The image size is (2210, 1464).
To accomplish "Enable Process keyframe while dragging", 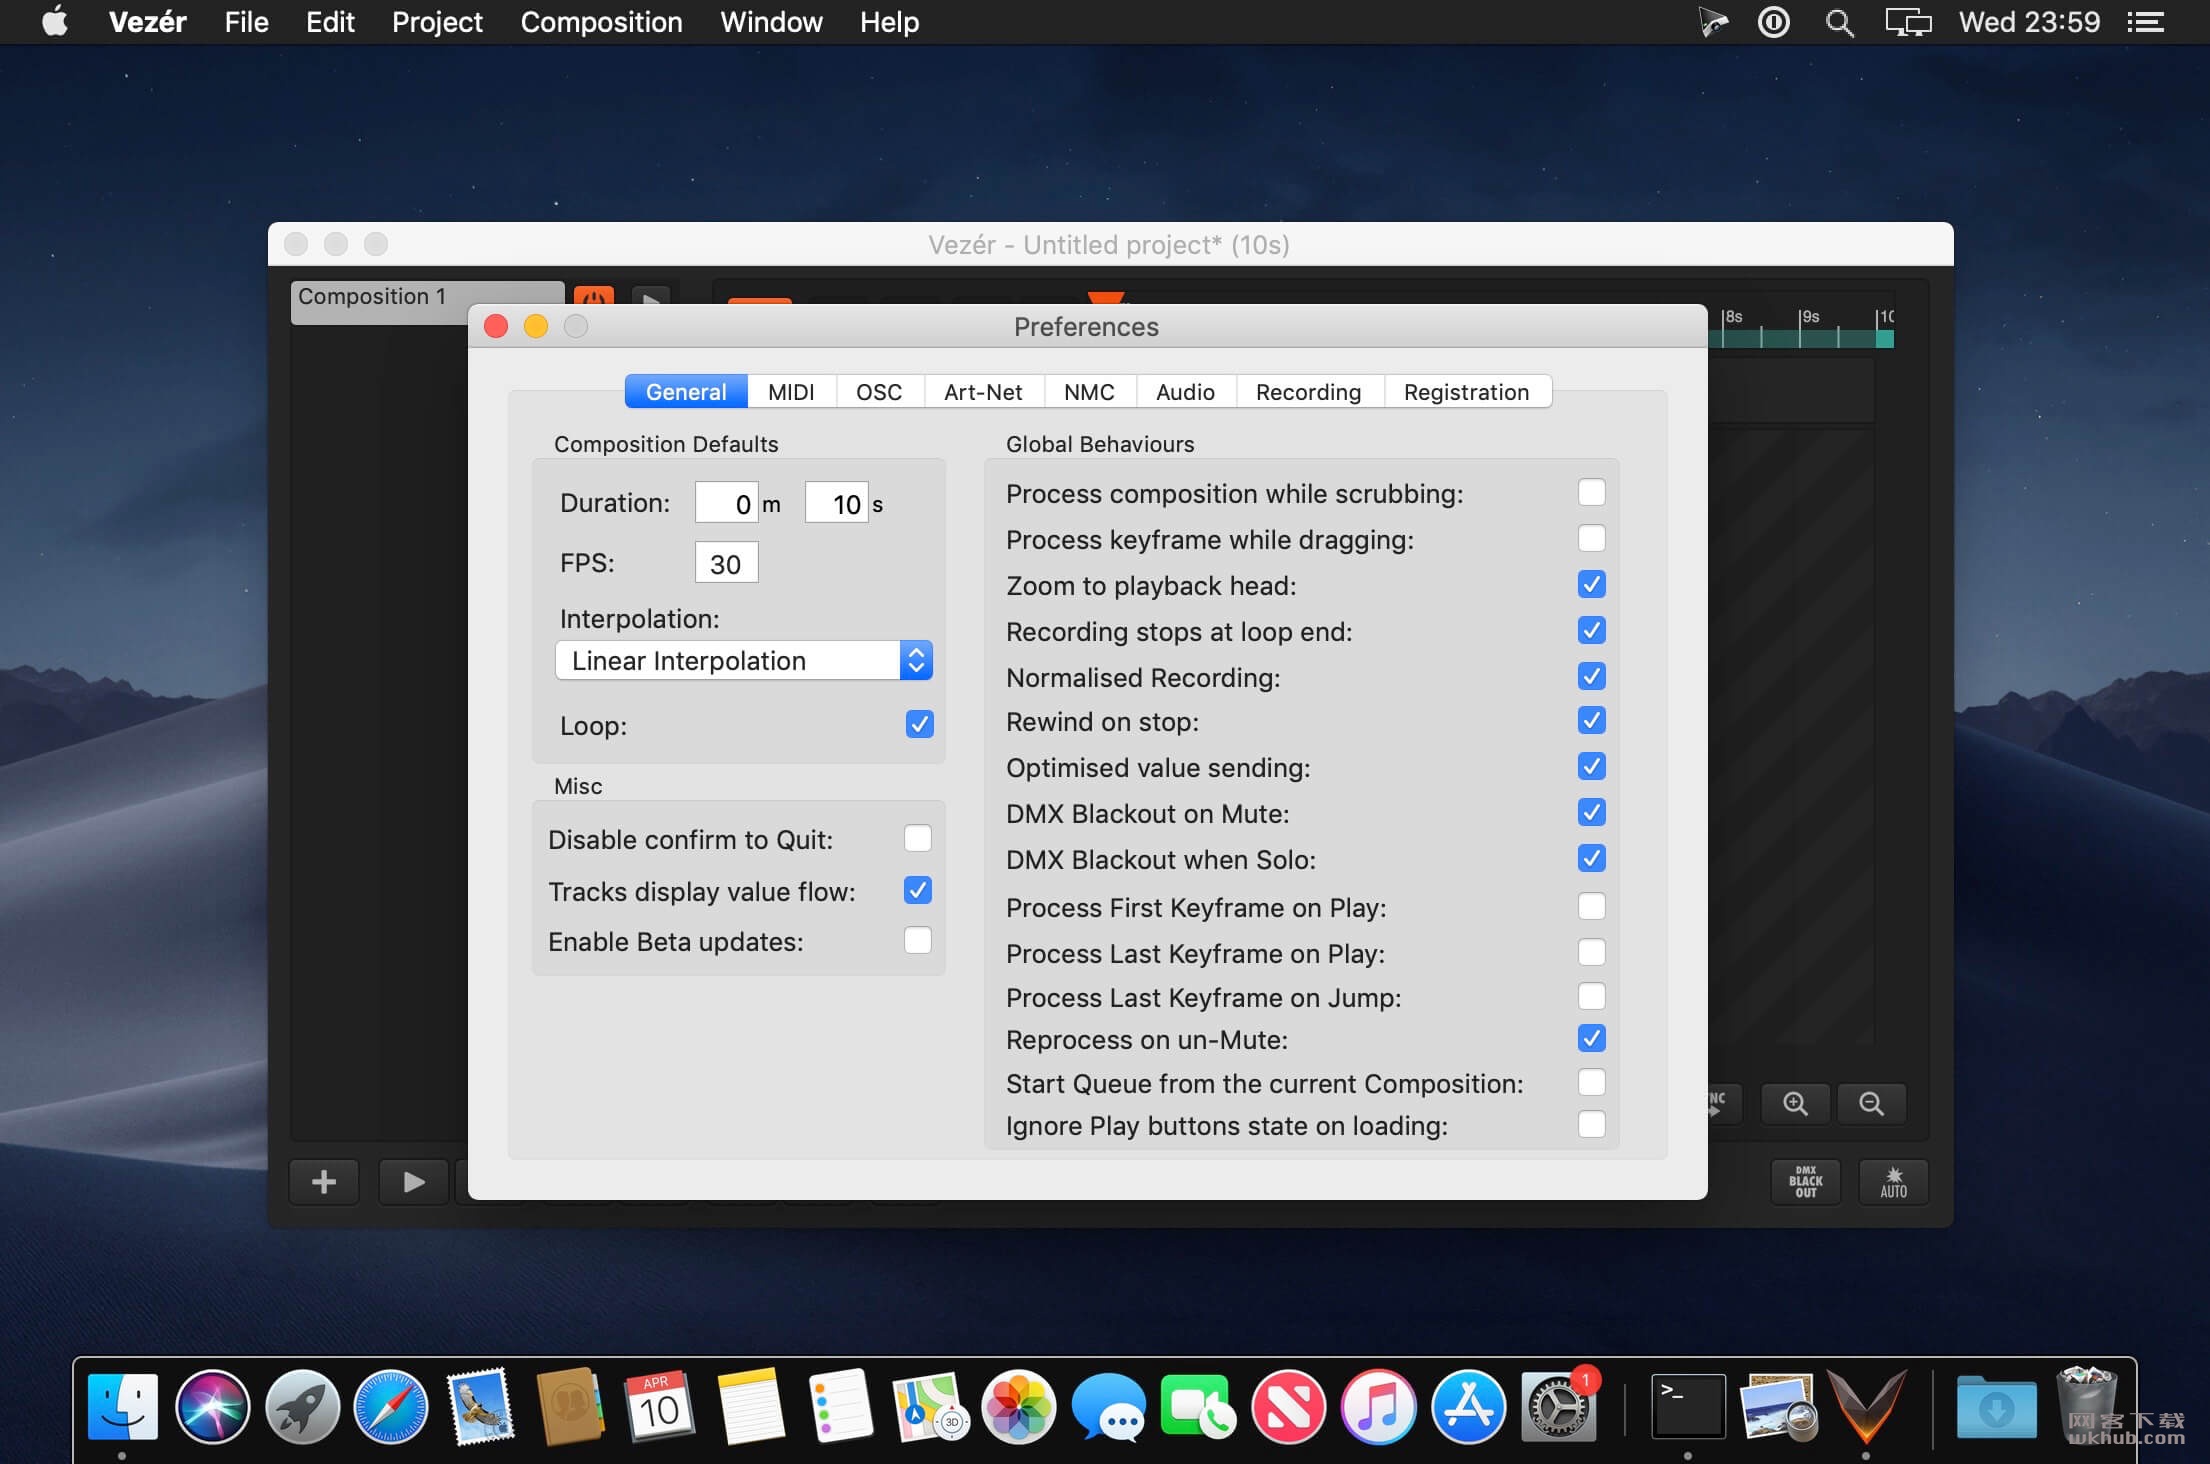I will coord(1591,538).
